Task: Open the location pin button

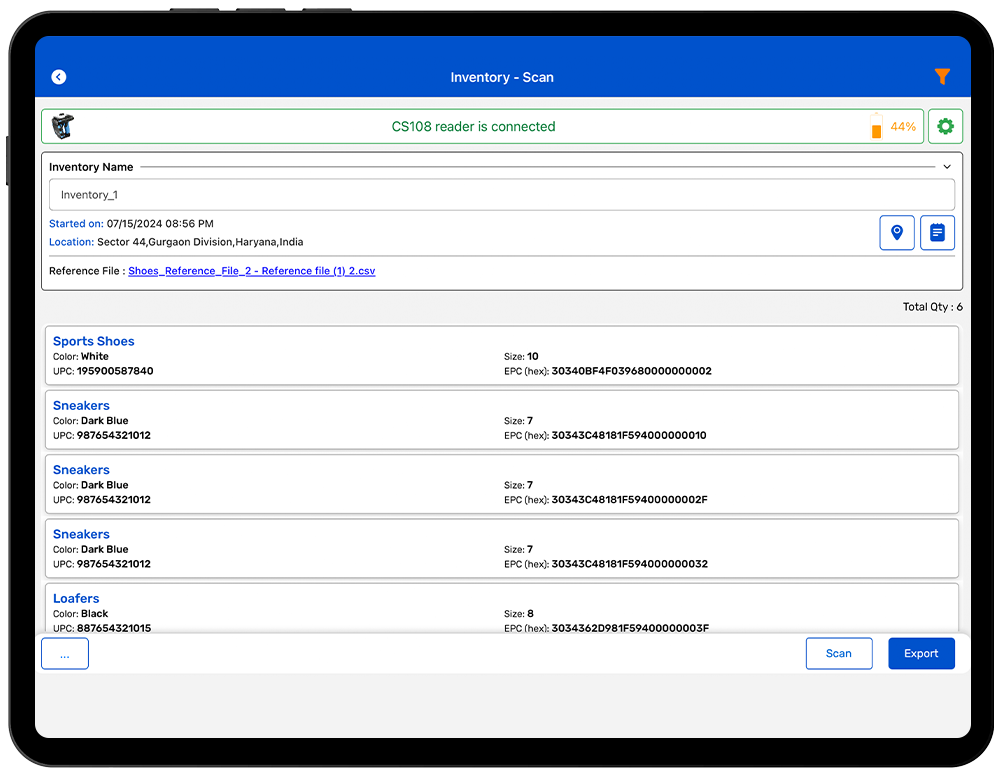Action: click(897, 233)
